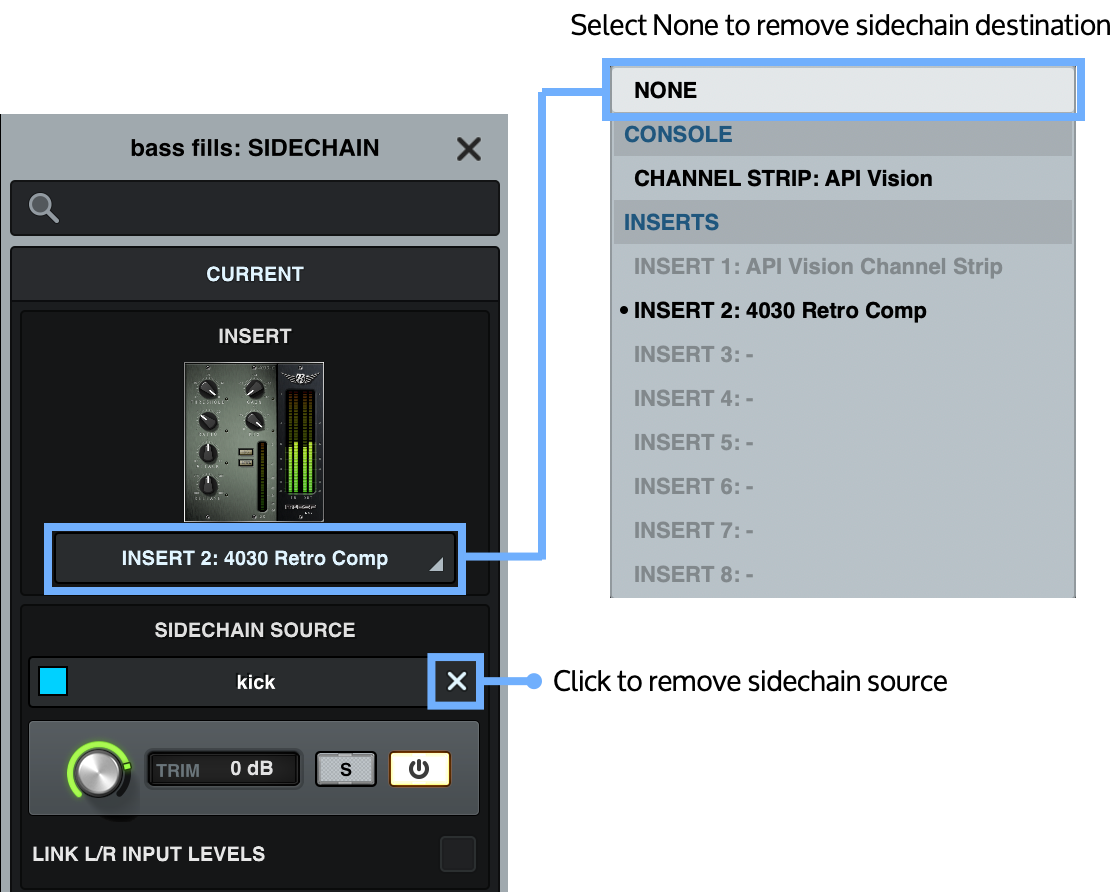The width and height of the screenshot is (1118, 892).
Task: Click the SIDECHAIN SOURCE label
Action: click(255, 630)
